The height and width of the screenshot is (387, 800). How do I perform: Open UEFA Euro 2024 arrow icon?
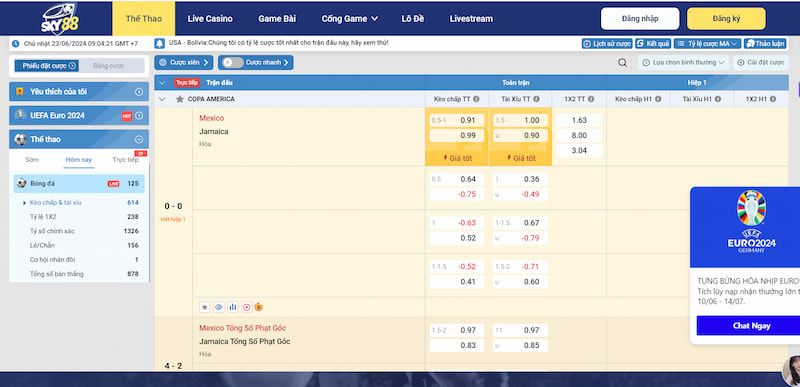coord(139,116)
